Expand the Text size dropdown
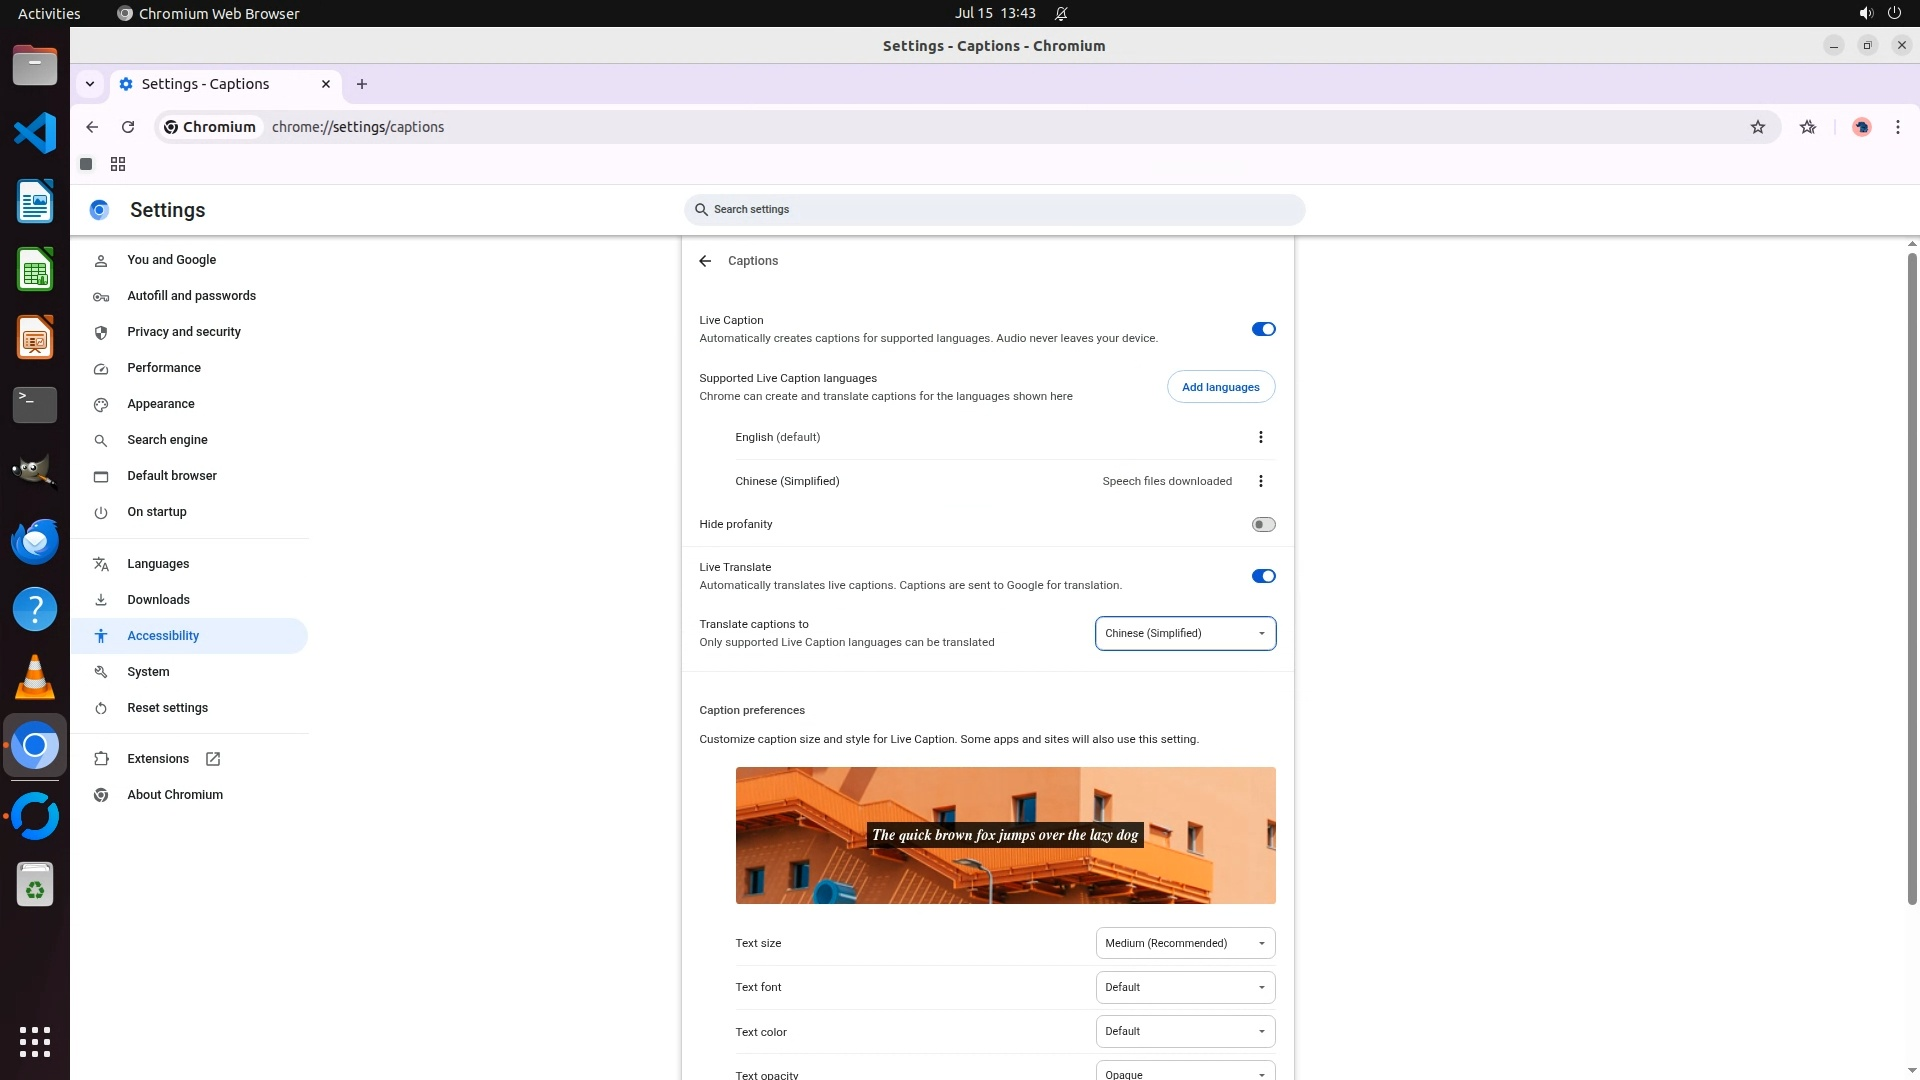This screenshot has height=1080, width=1920. pos(1185,943)
